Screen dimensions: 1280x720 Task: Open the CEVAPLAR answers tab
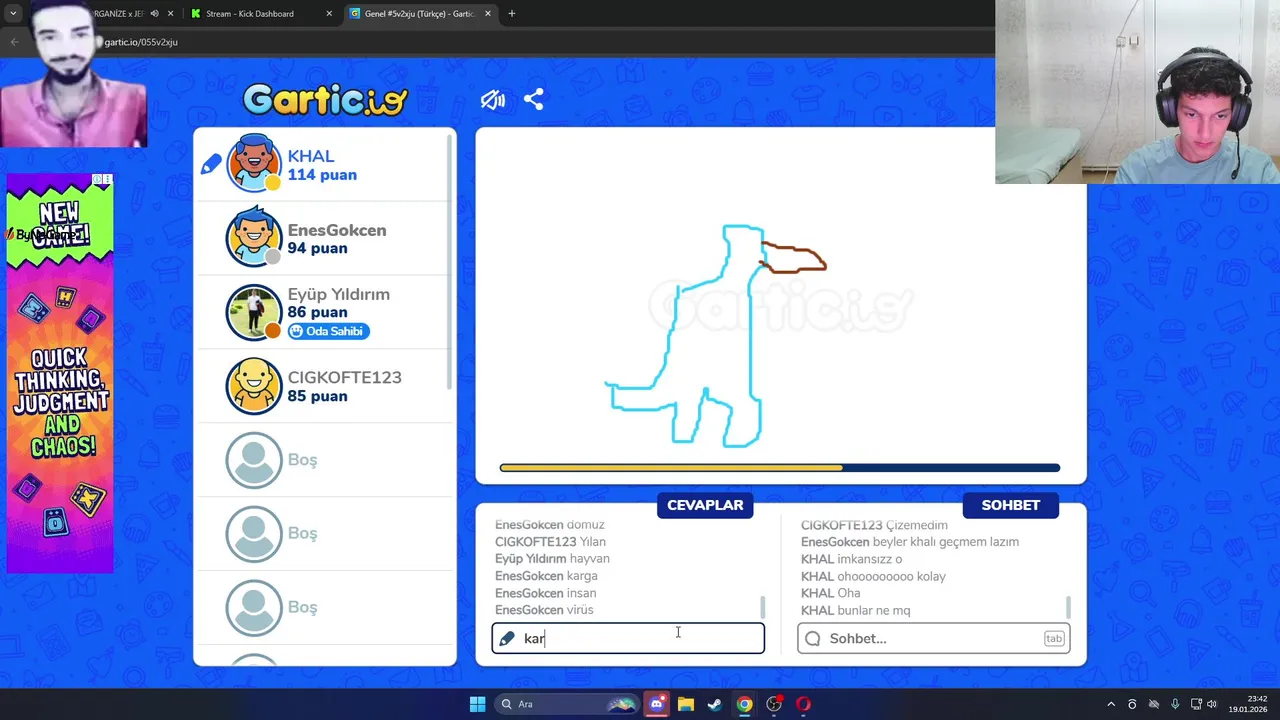tap(705, 505)
